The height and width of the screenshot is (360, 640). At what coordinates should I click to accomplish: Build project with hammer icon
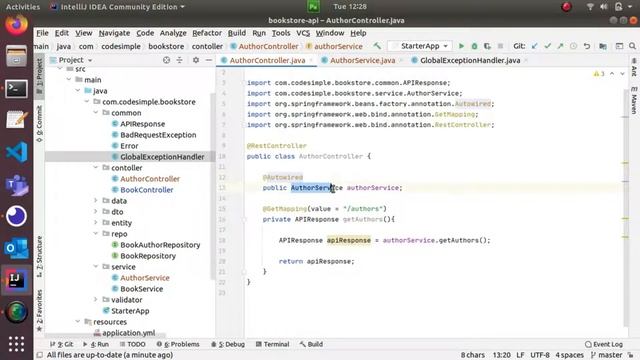pyautogui.click(x=377, y=46)
